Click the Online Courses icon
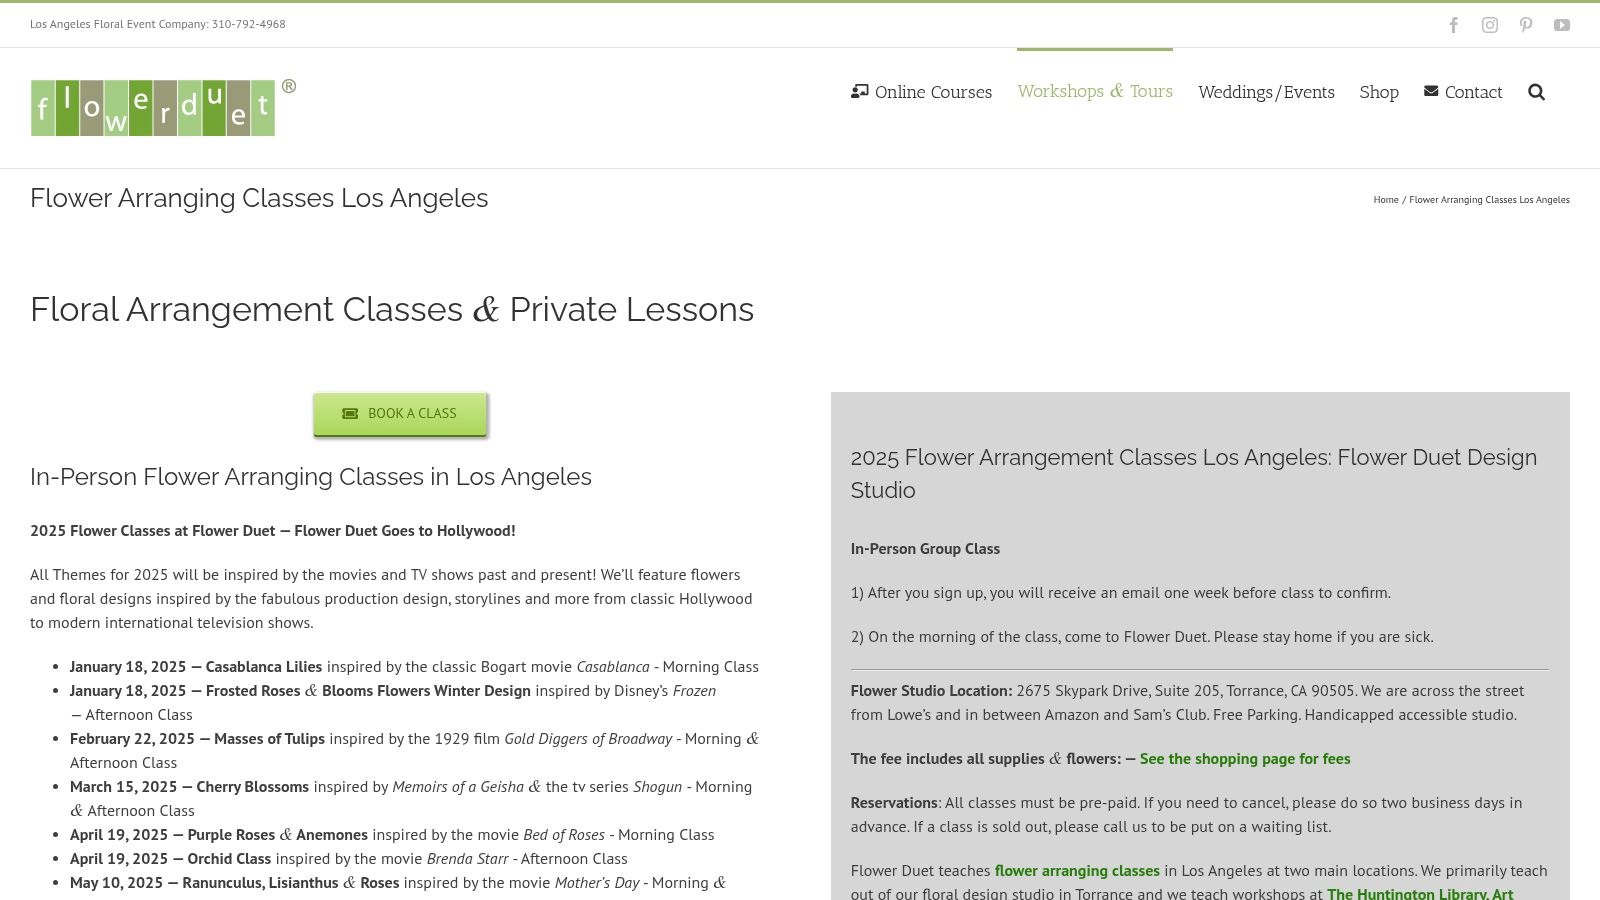1600x900 pixels. 859,91
